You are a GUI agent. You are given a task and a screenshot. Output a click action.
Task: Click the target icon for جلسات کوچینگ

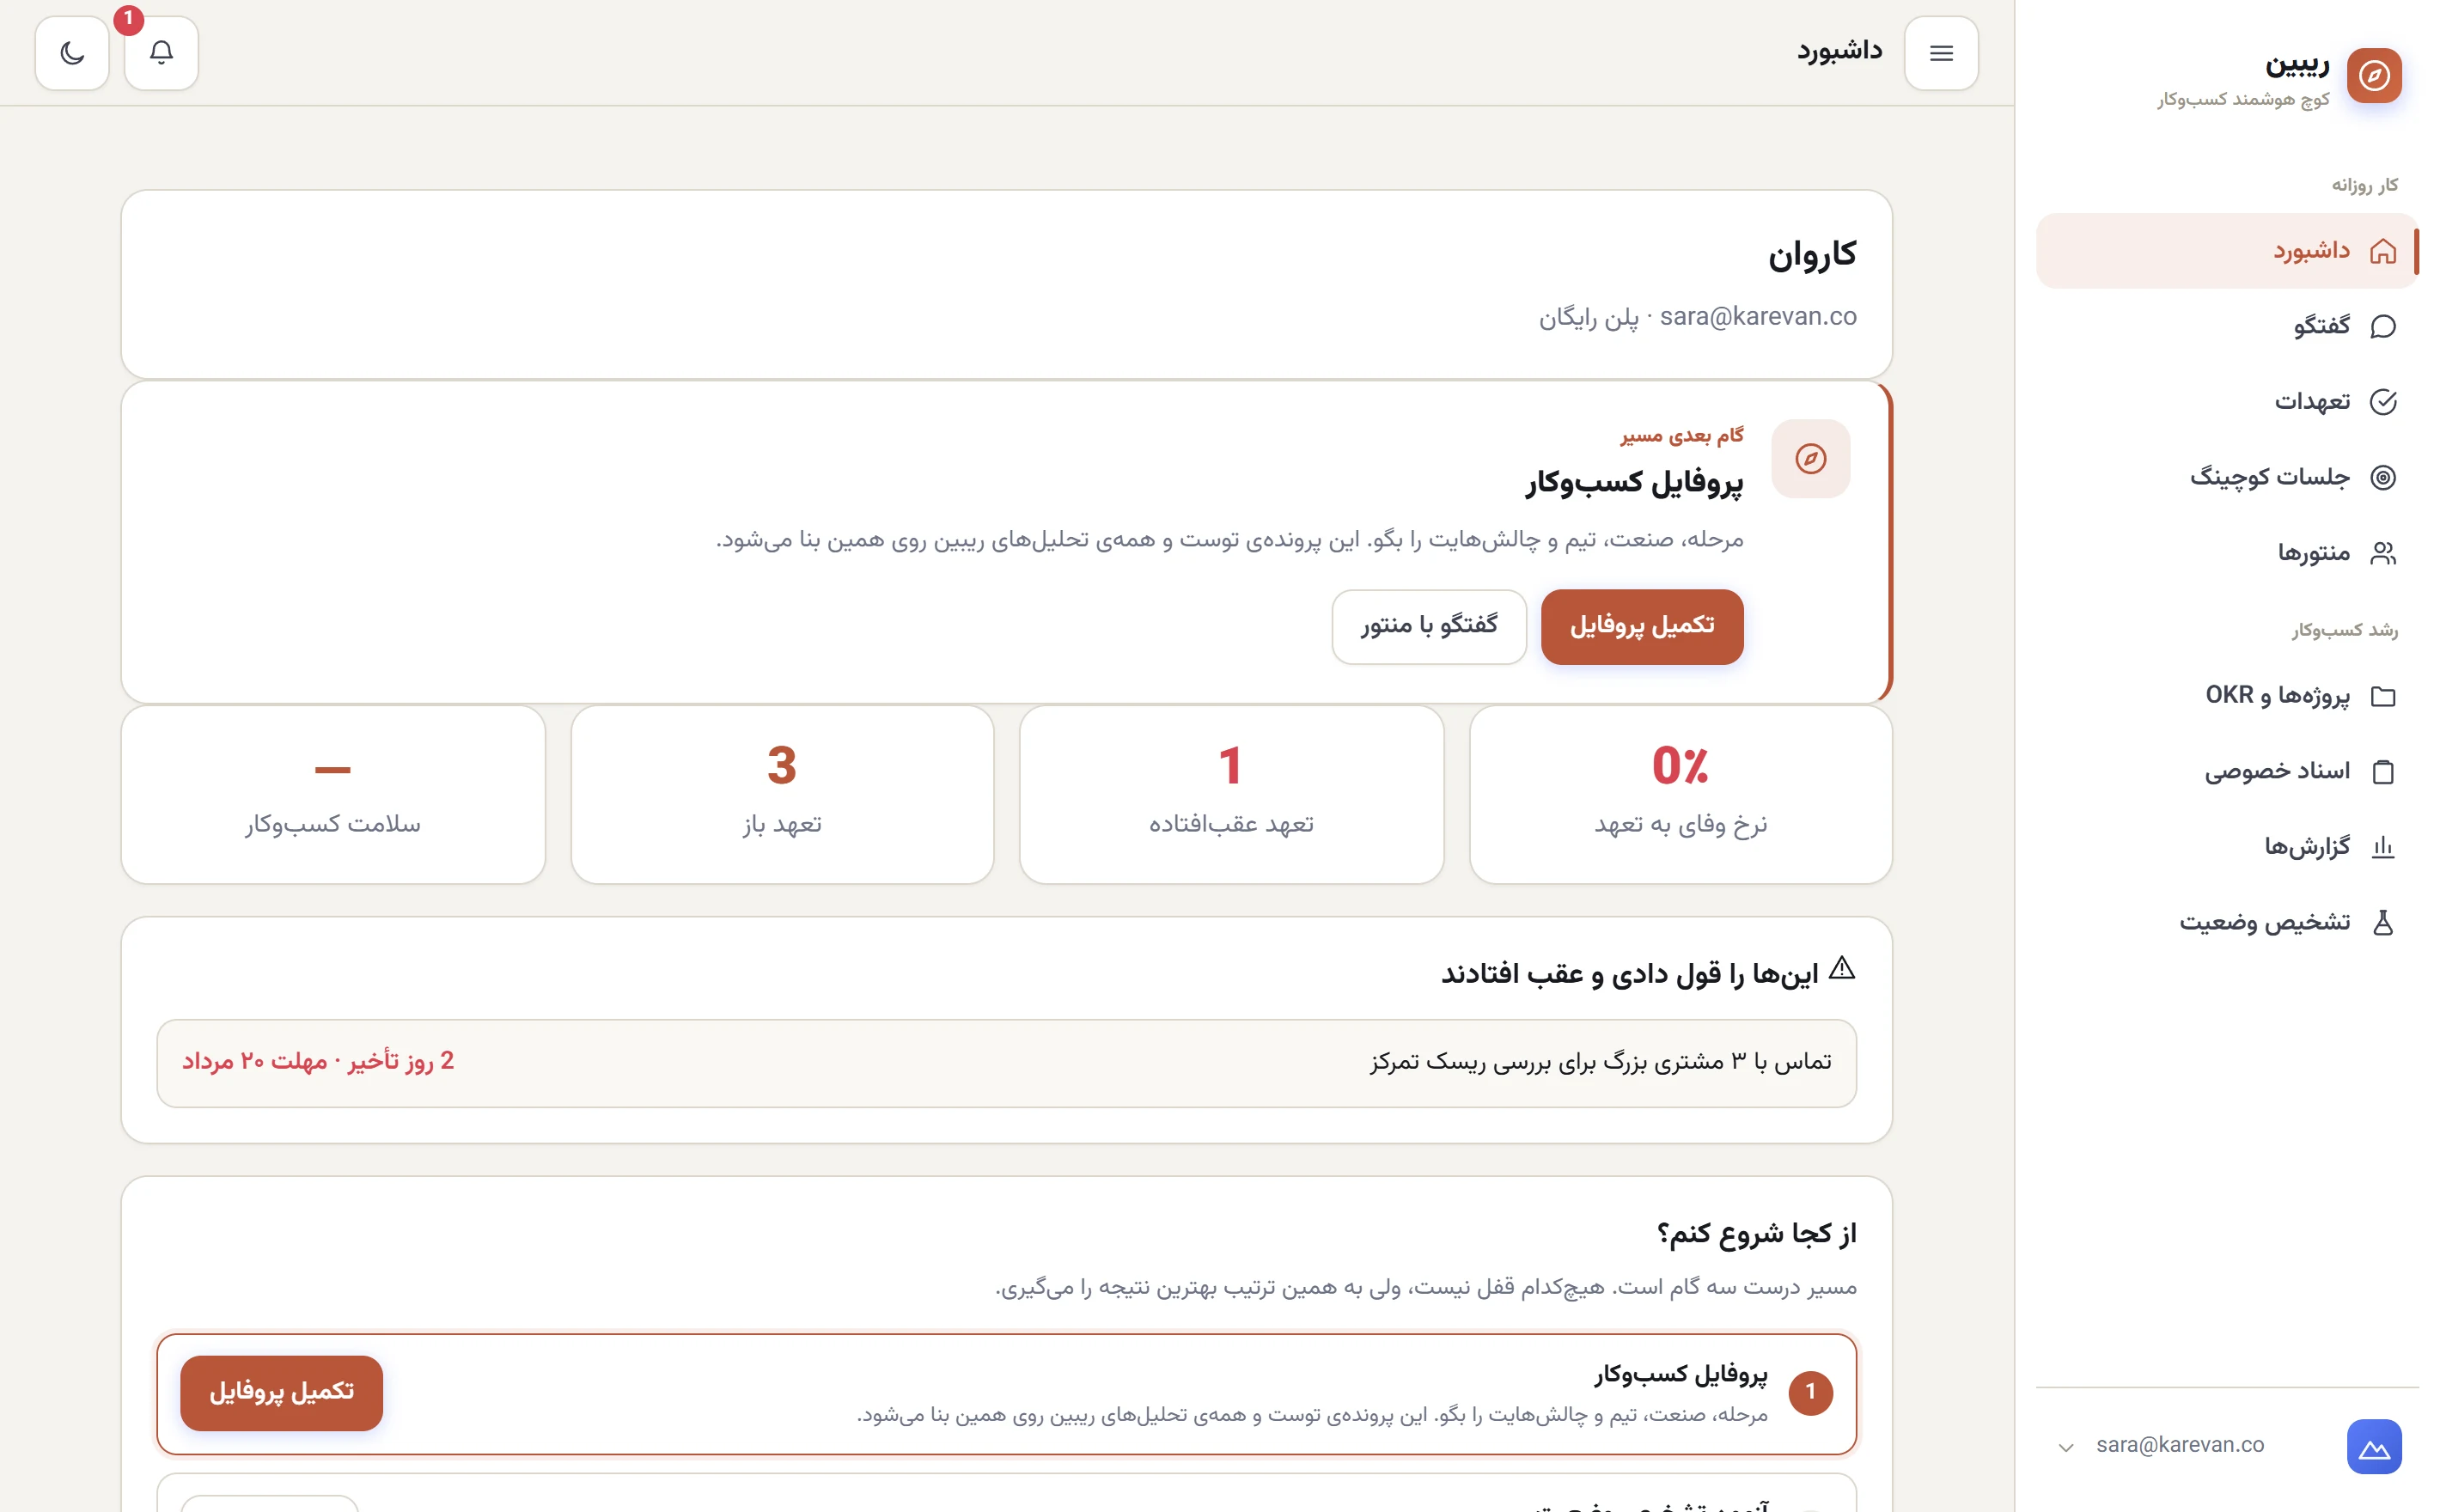click(x=2382, y=477)
